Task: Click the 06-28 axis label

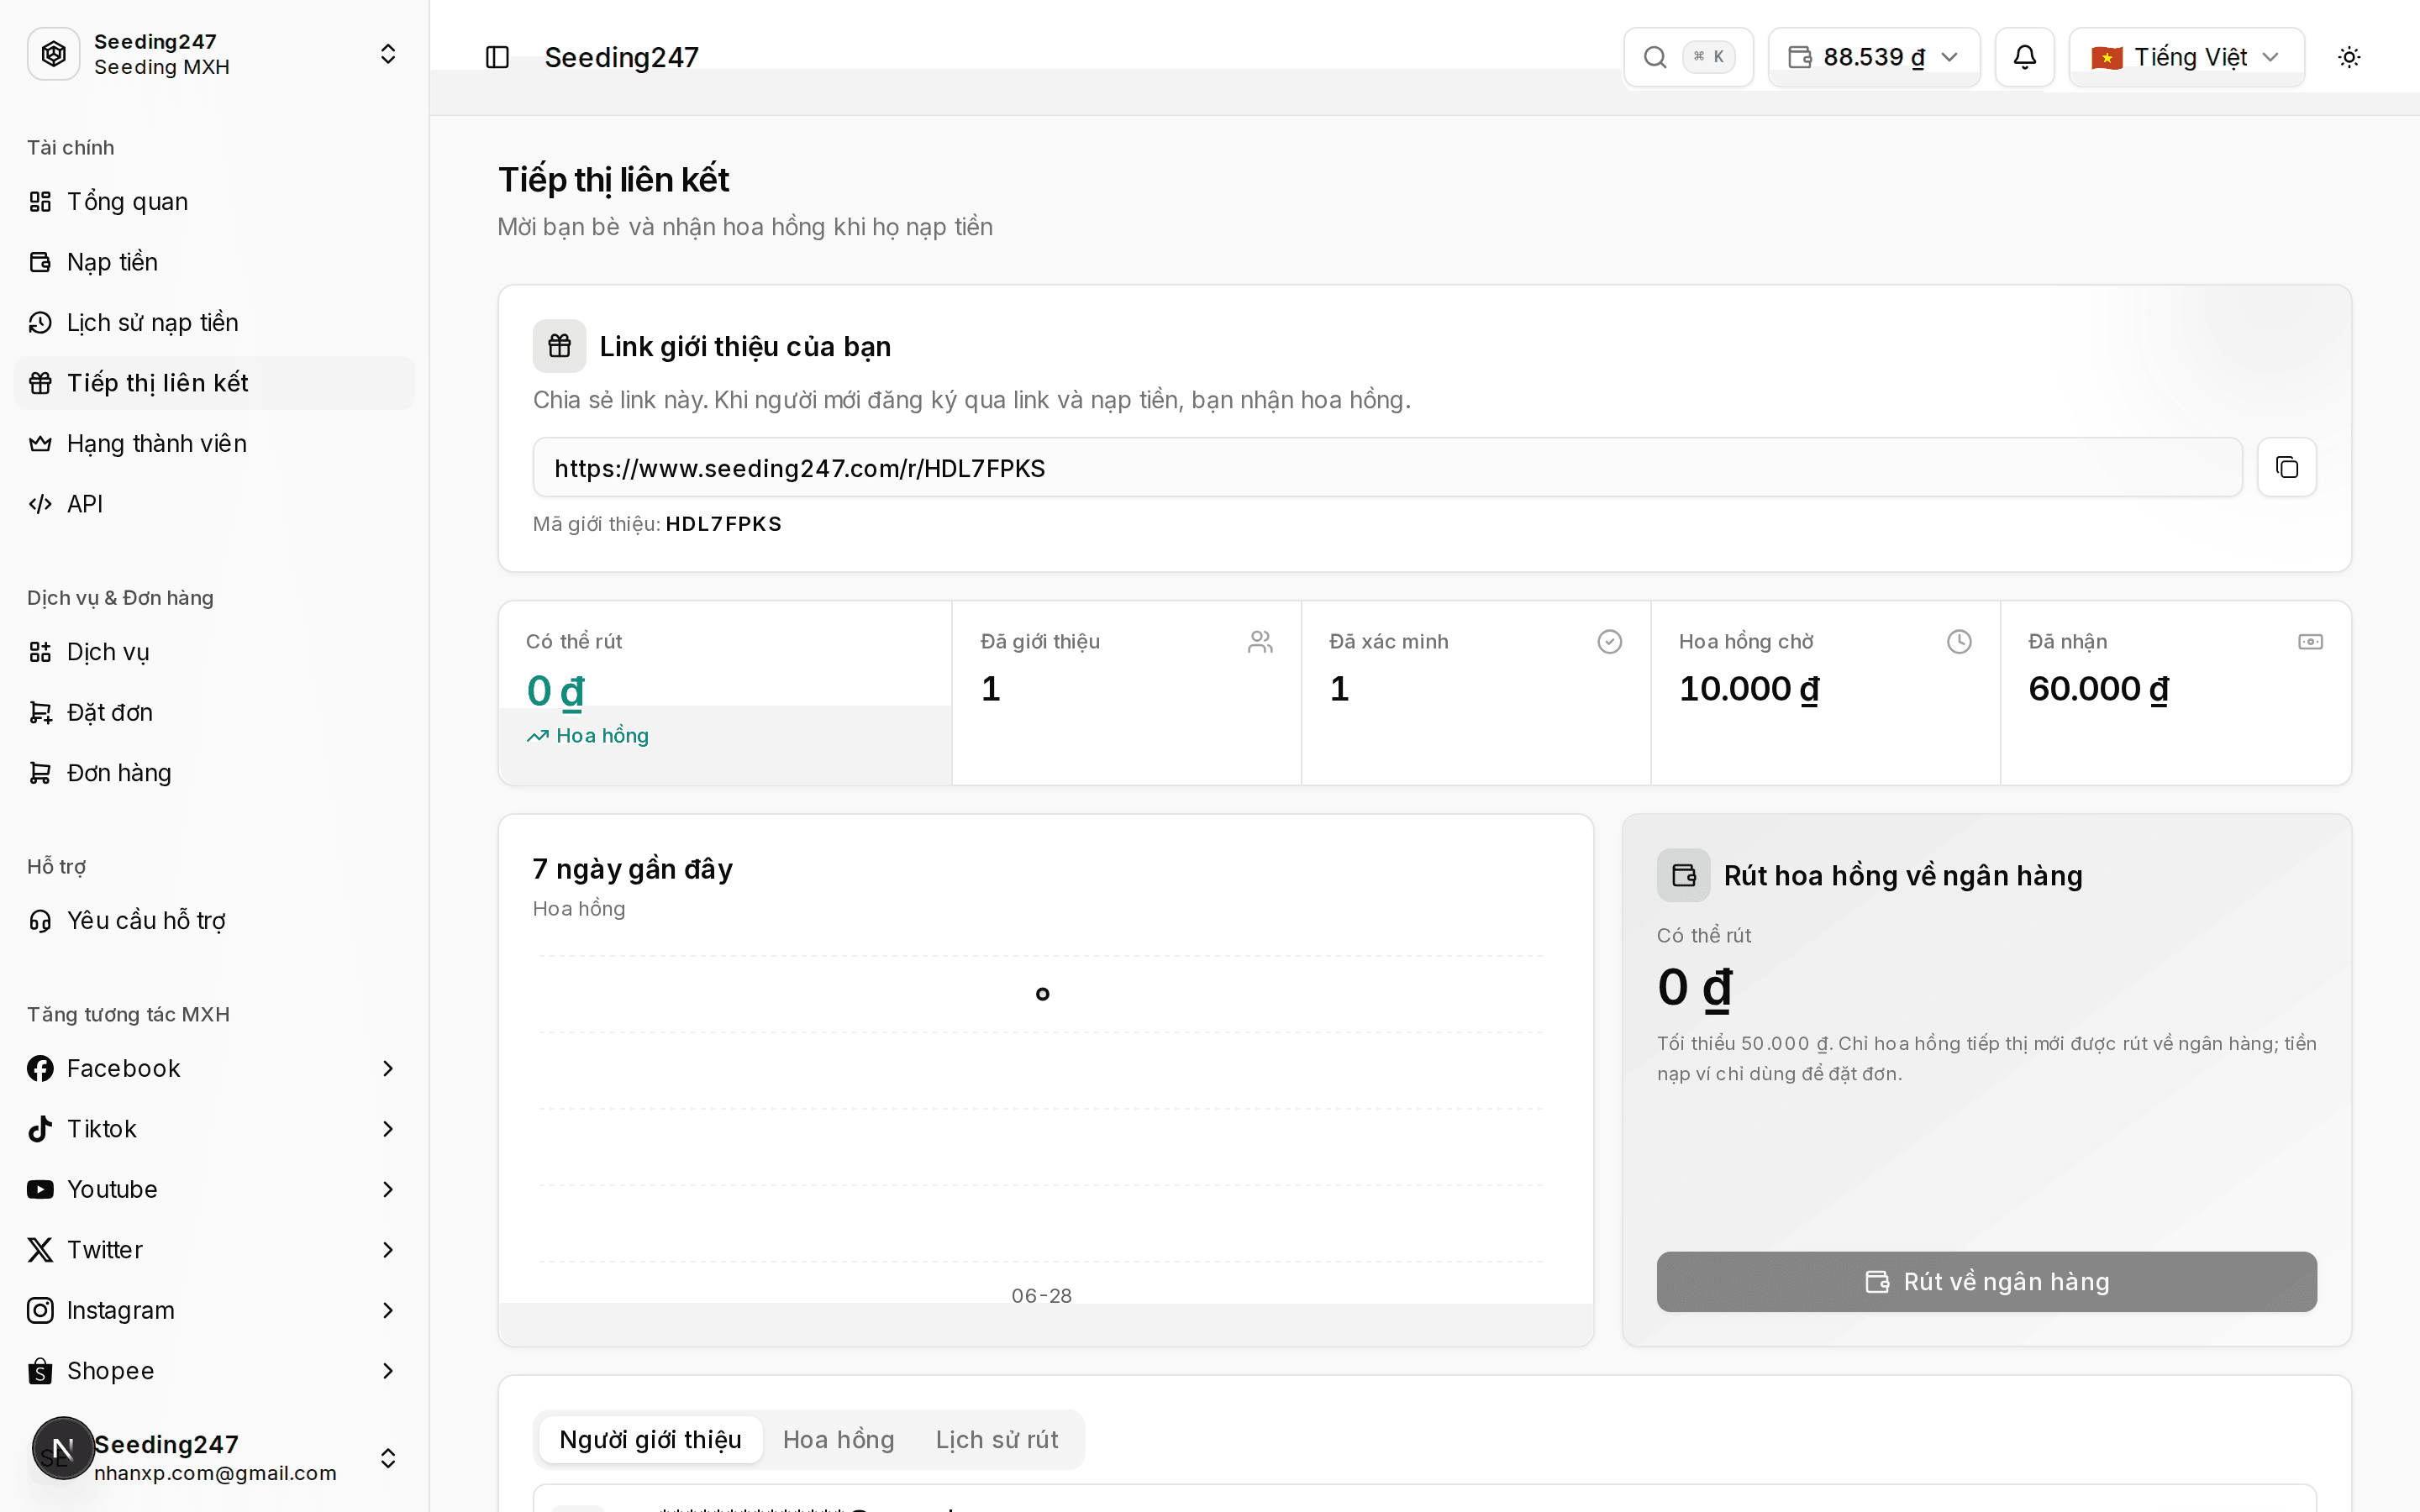Action: point(1041,1296)
